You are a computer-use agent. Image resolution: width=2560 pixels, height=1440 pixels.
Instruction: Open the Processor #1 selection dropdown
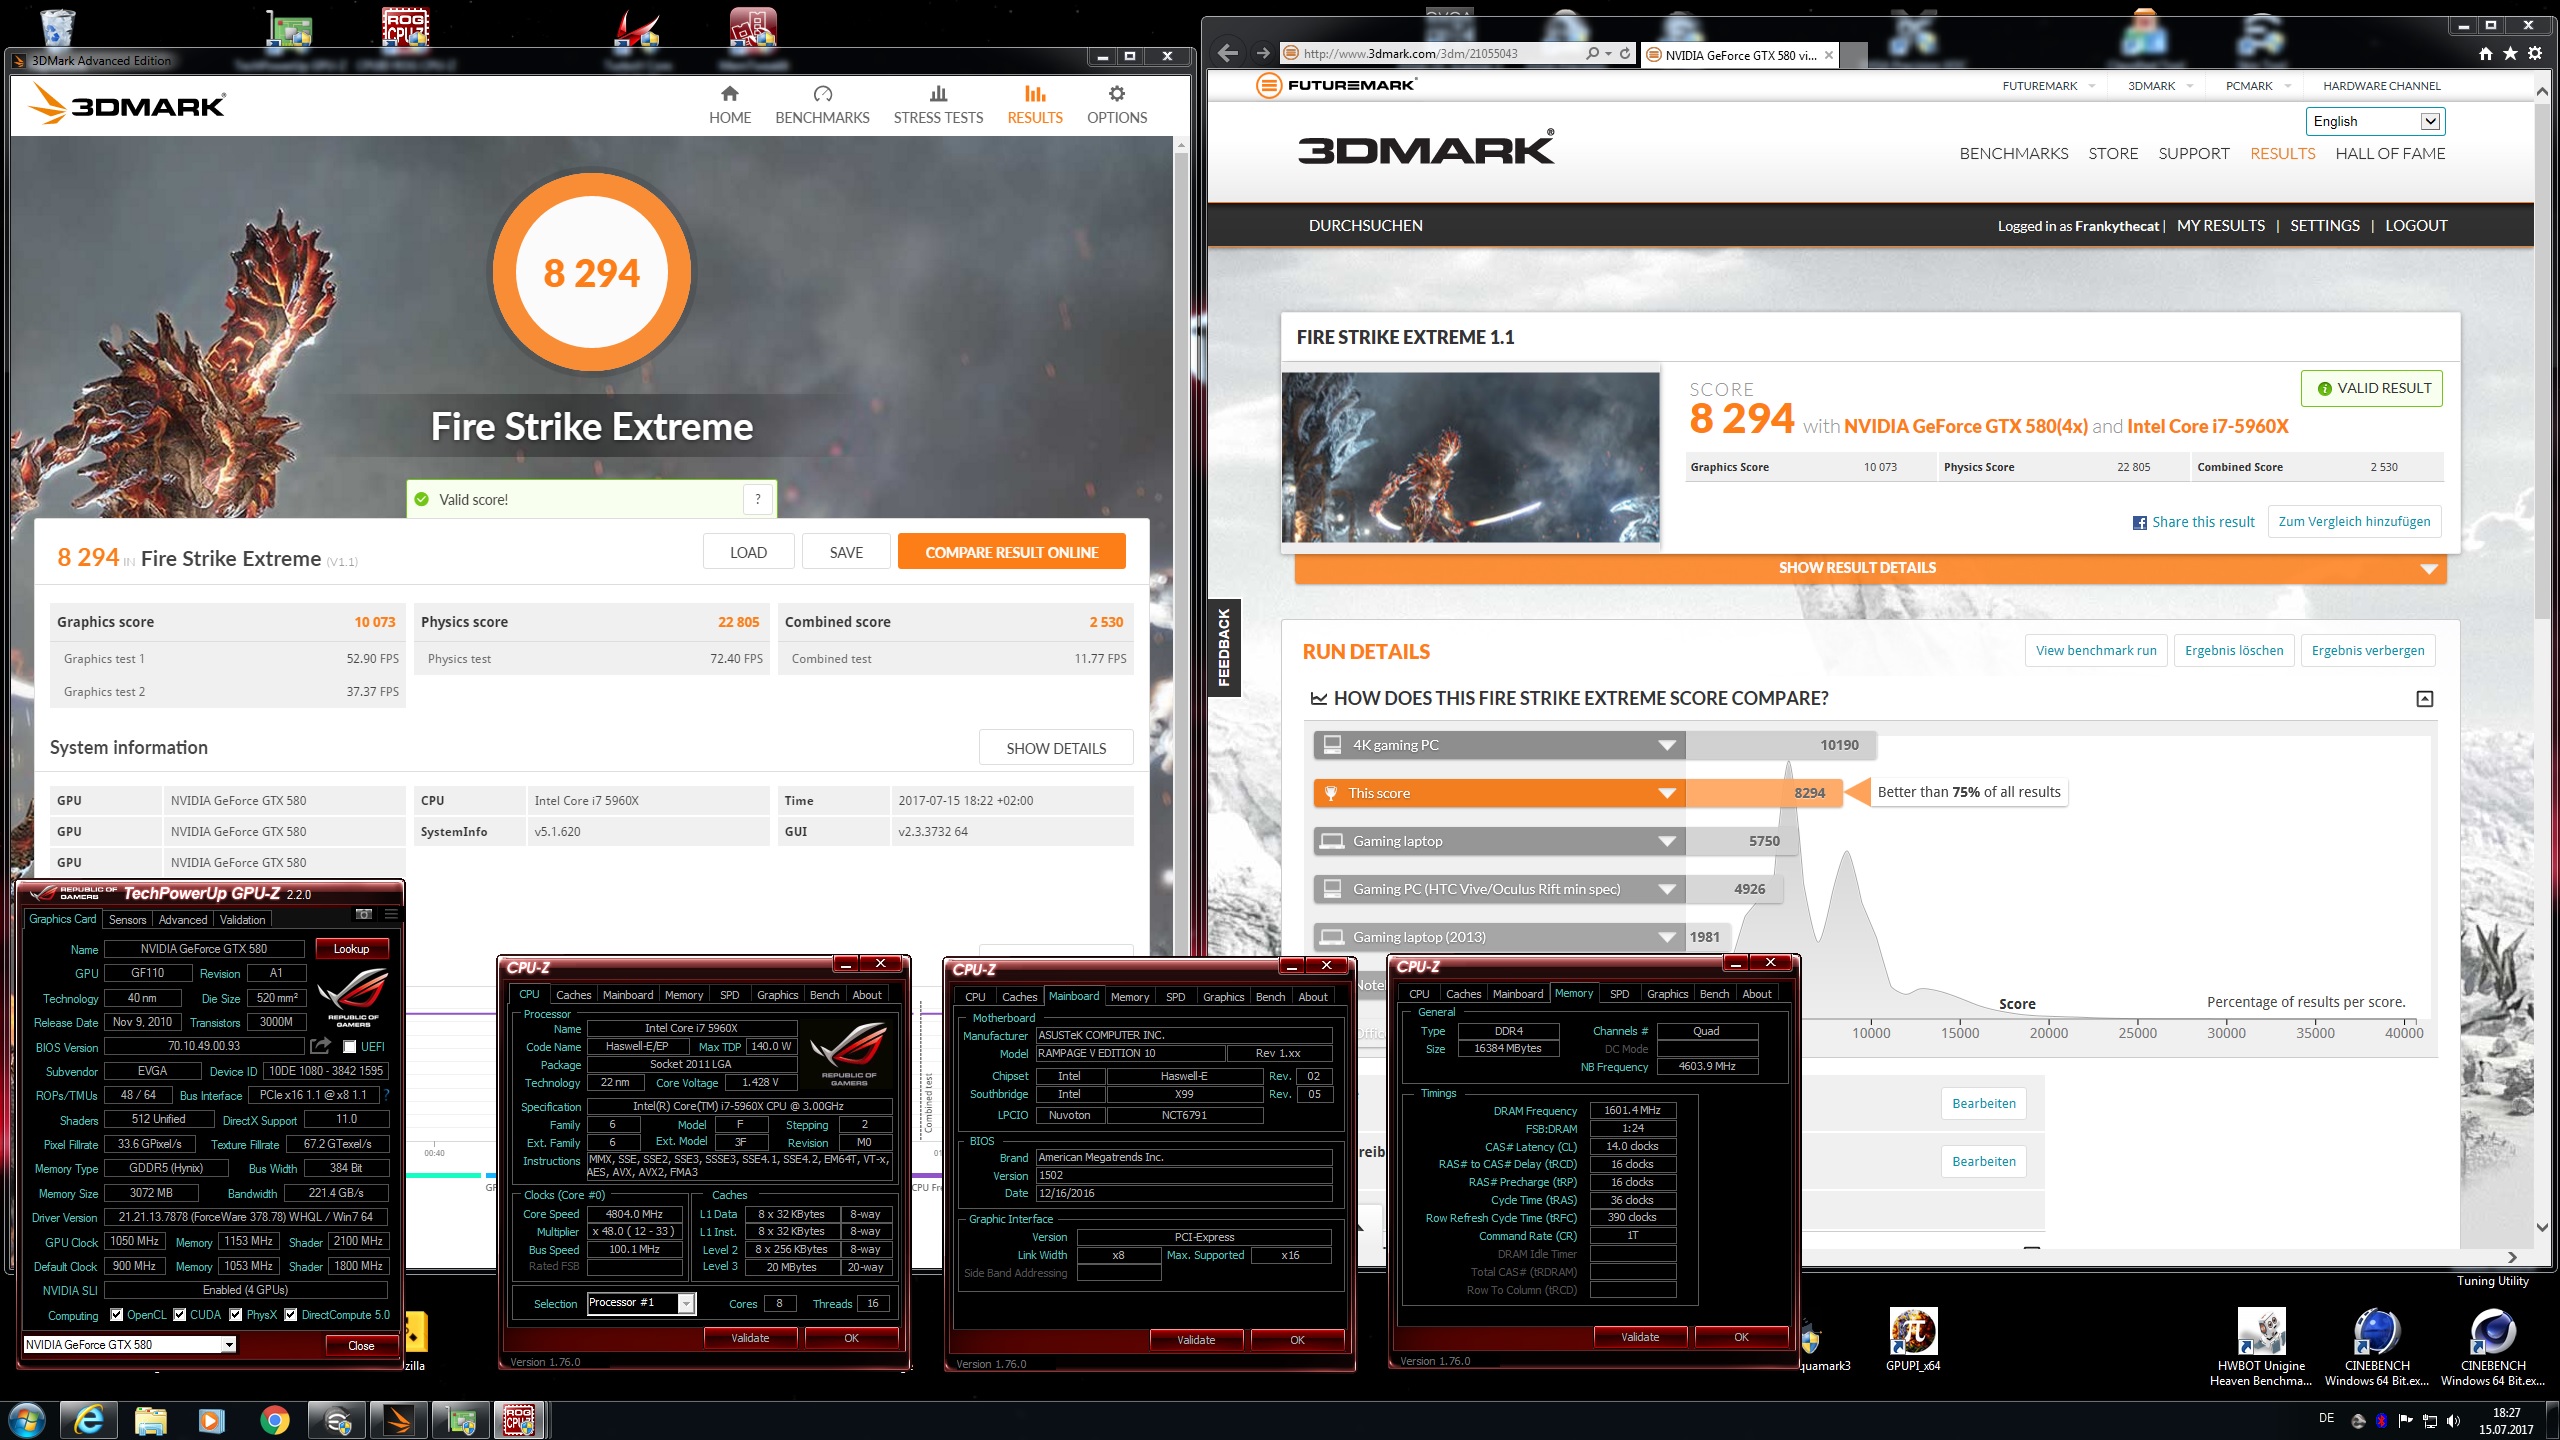[x=641, y=1303]
